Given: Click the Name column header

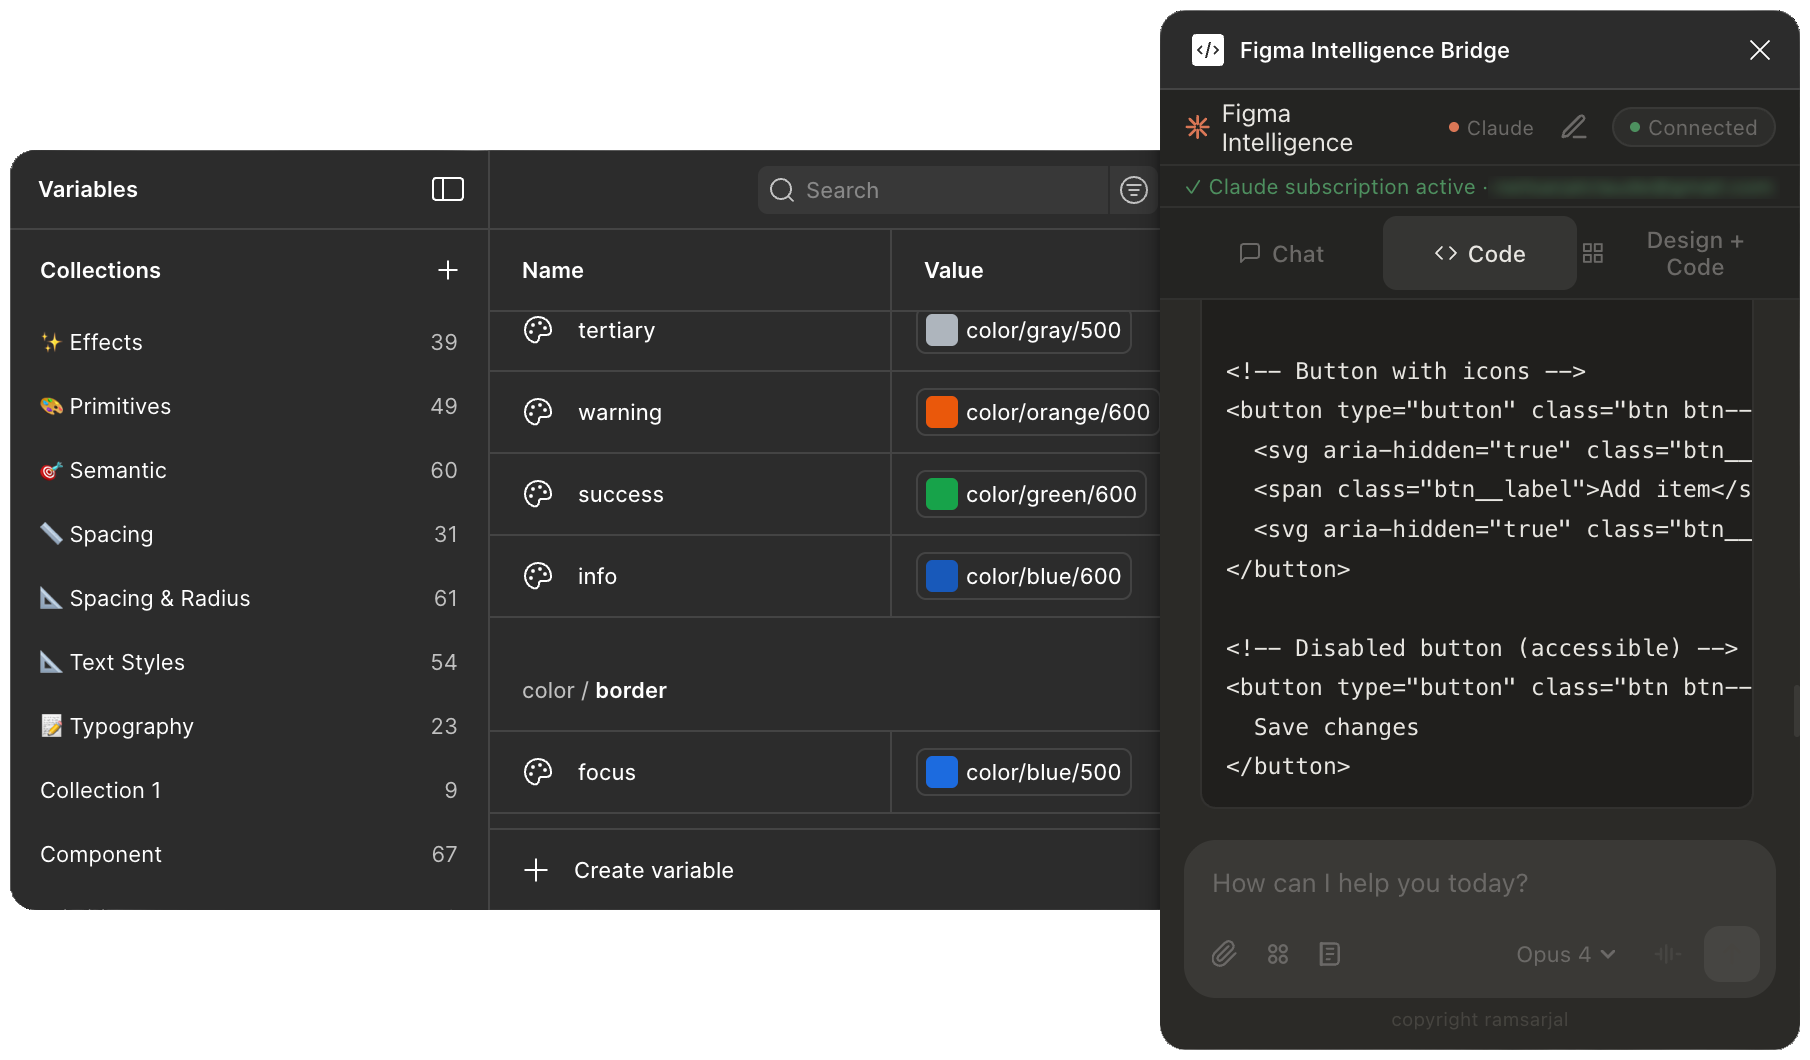Looking at the screenshot, I should (x=553, y=270).
